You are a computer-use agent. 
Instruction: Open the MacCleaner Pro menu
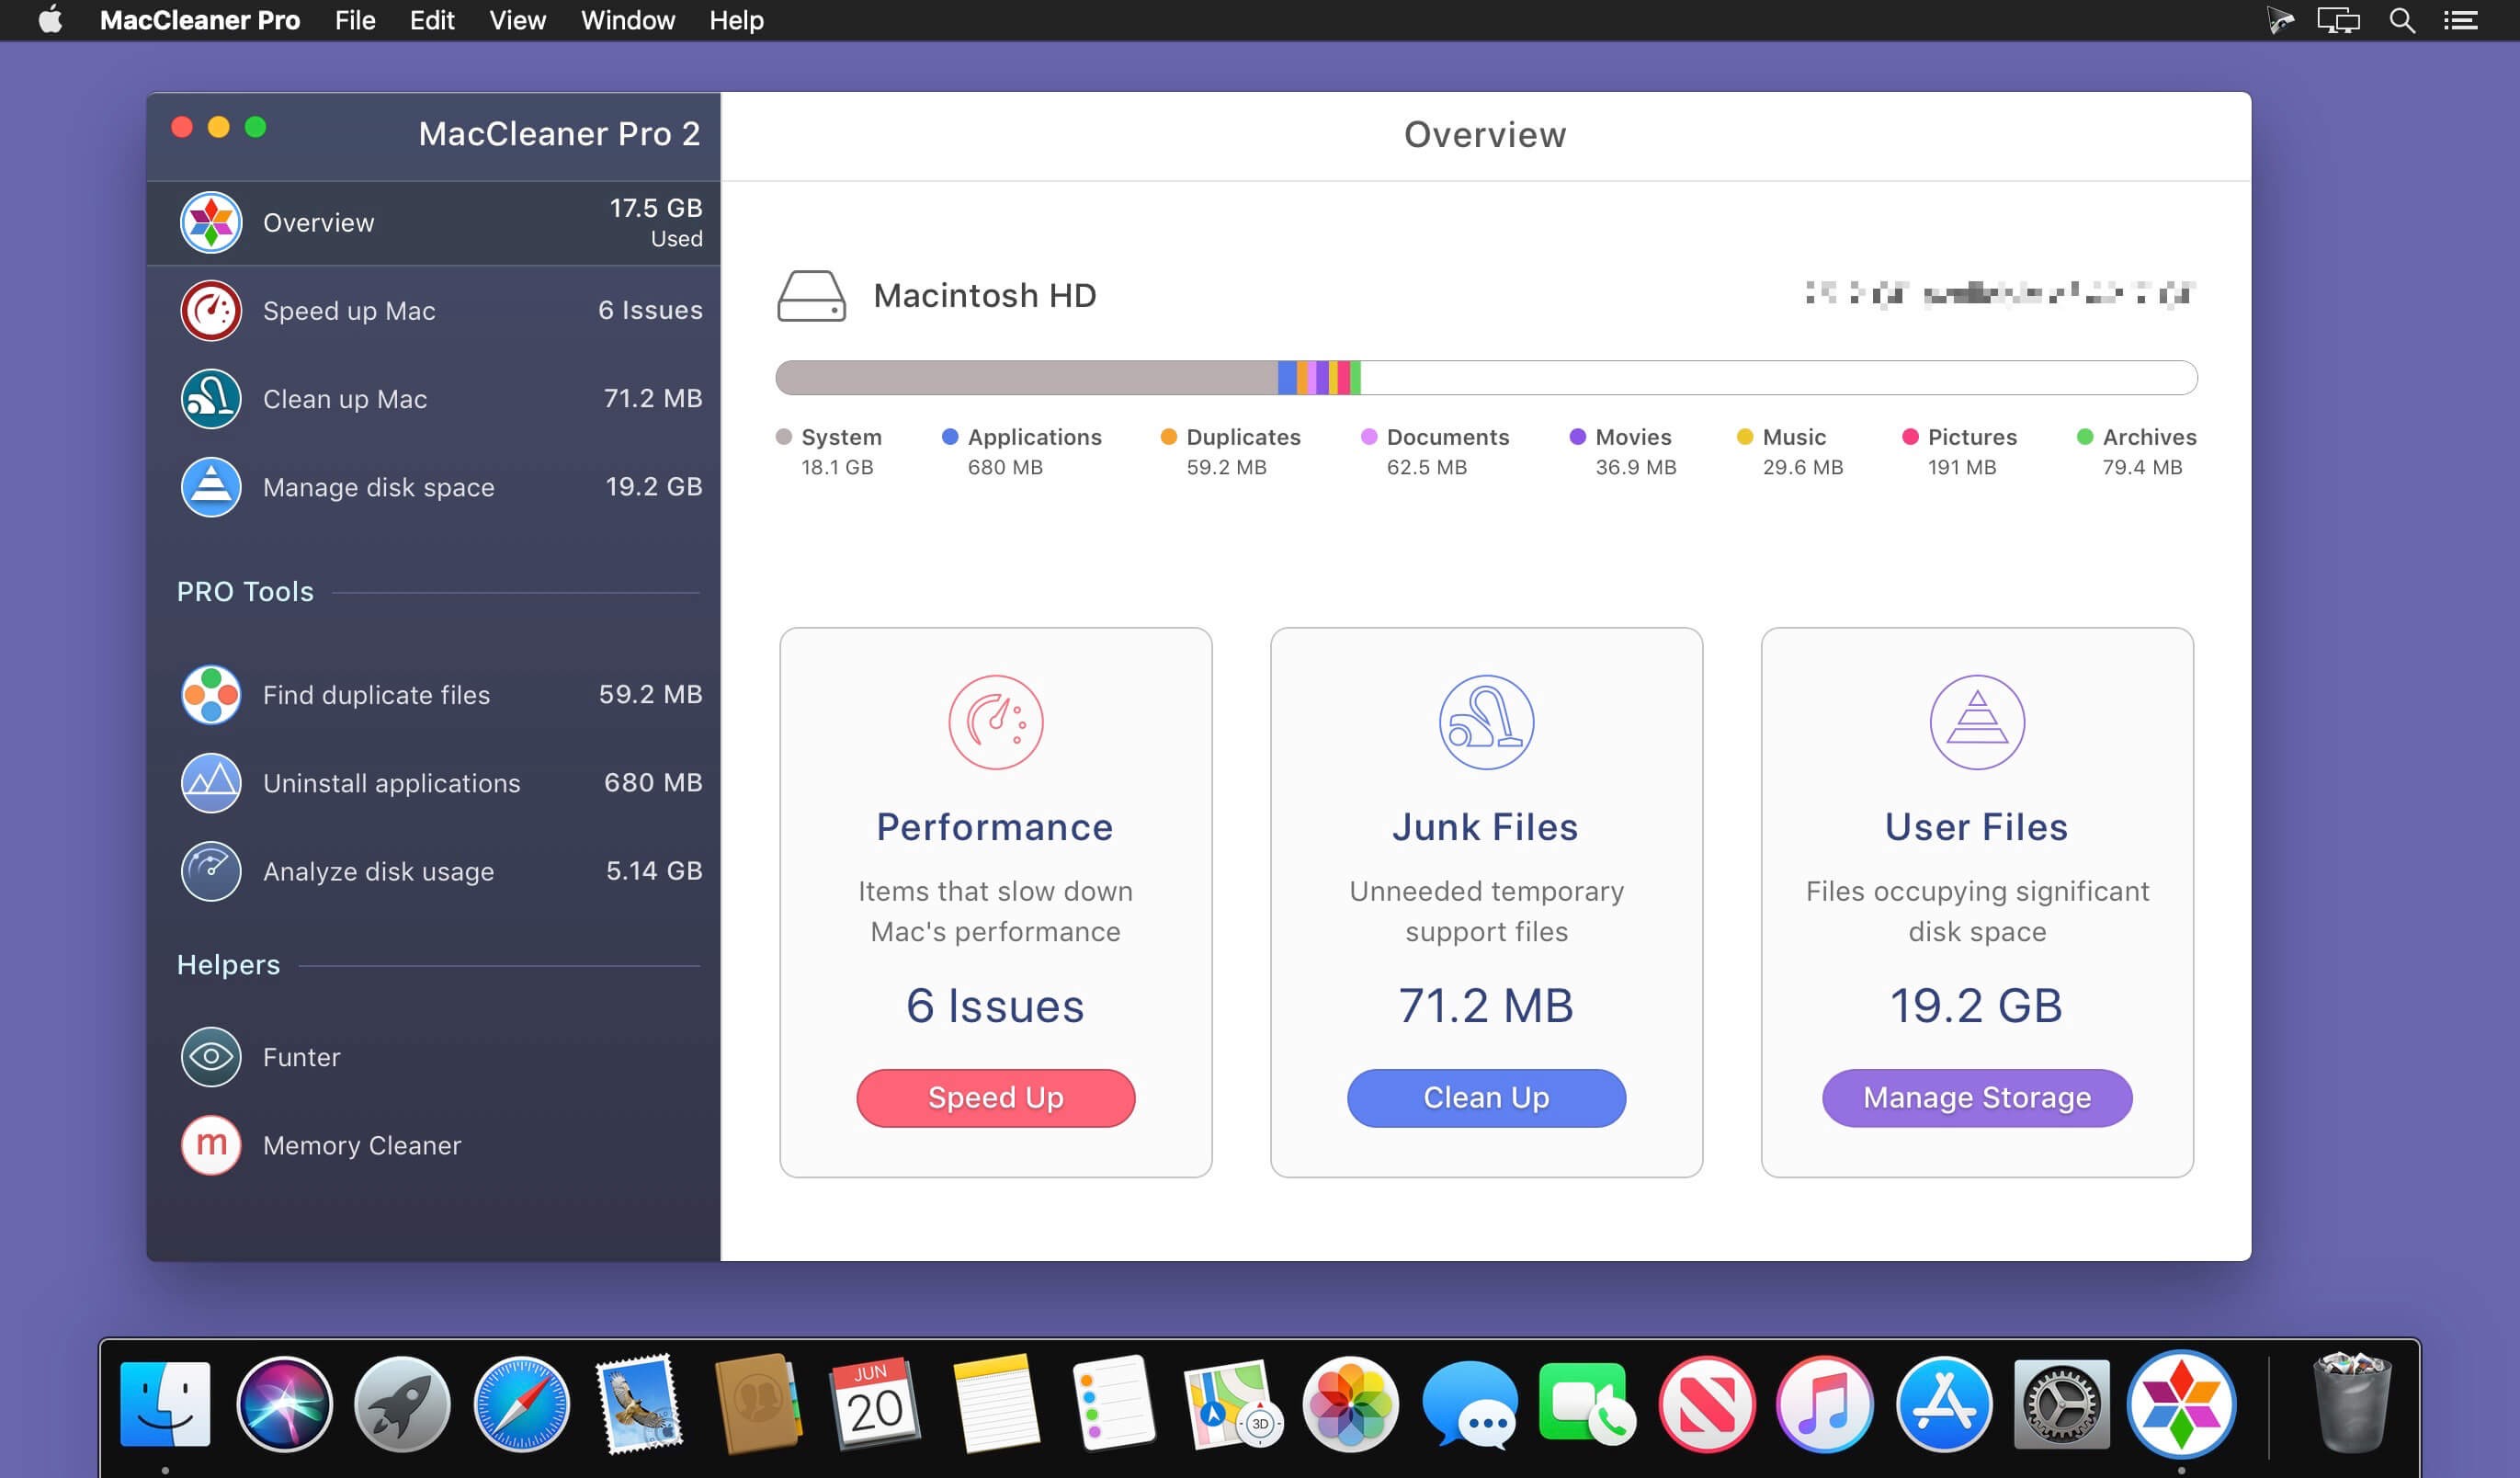pyautogui.click(x=200, y=20)
